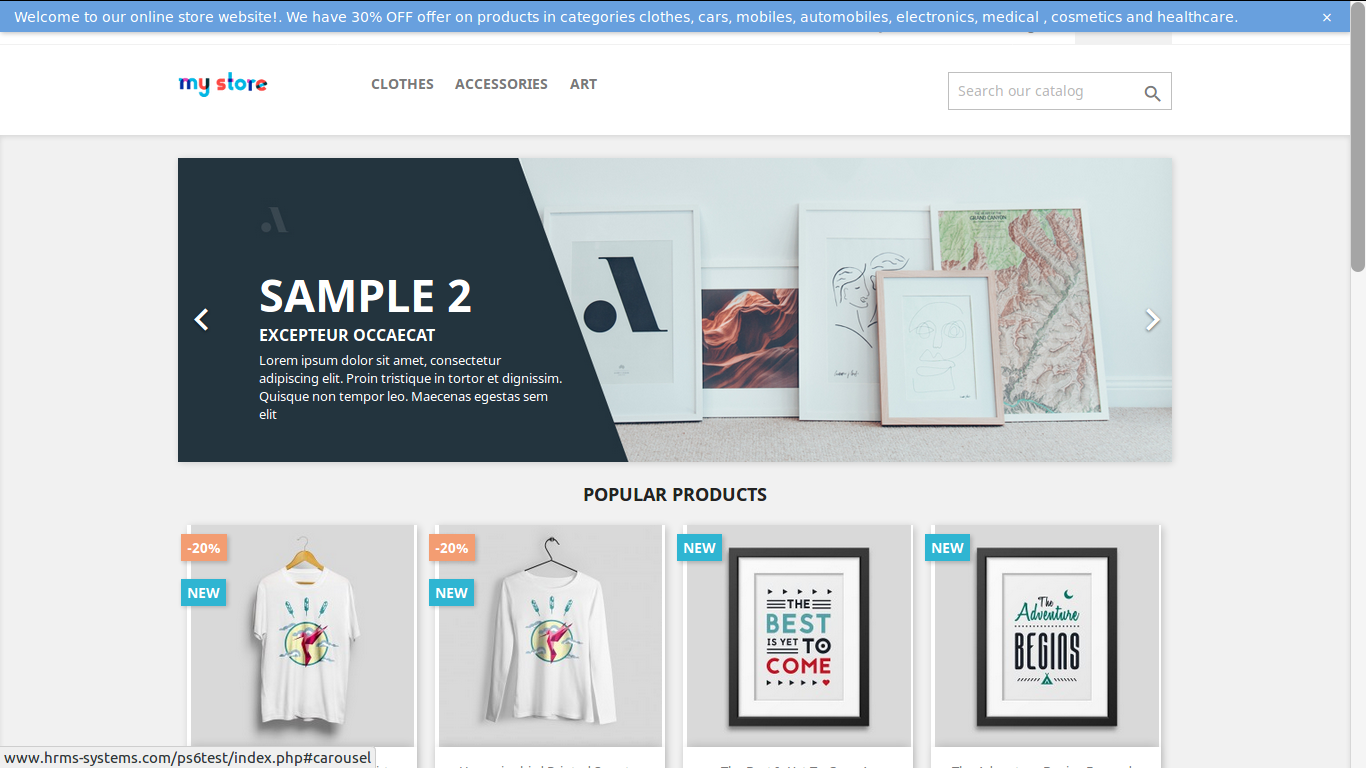Click the Sample 2 slide heading
This screenshot has width=1366, height=768.
tap(365, 296)
